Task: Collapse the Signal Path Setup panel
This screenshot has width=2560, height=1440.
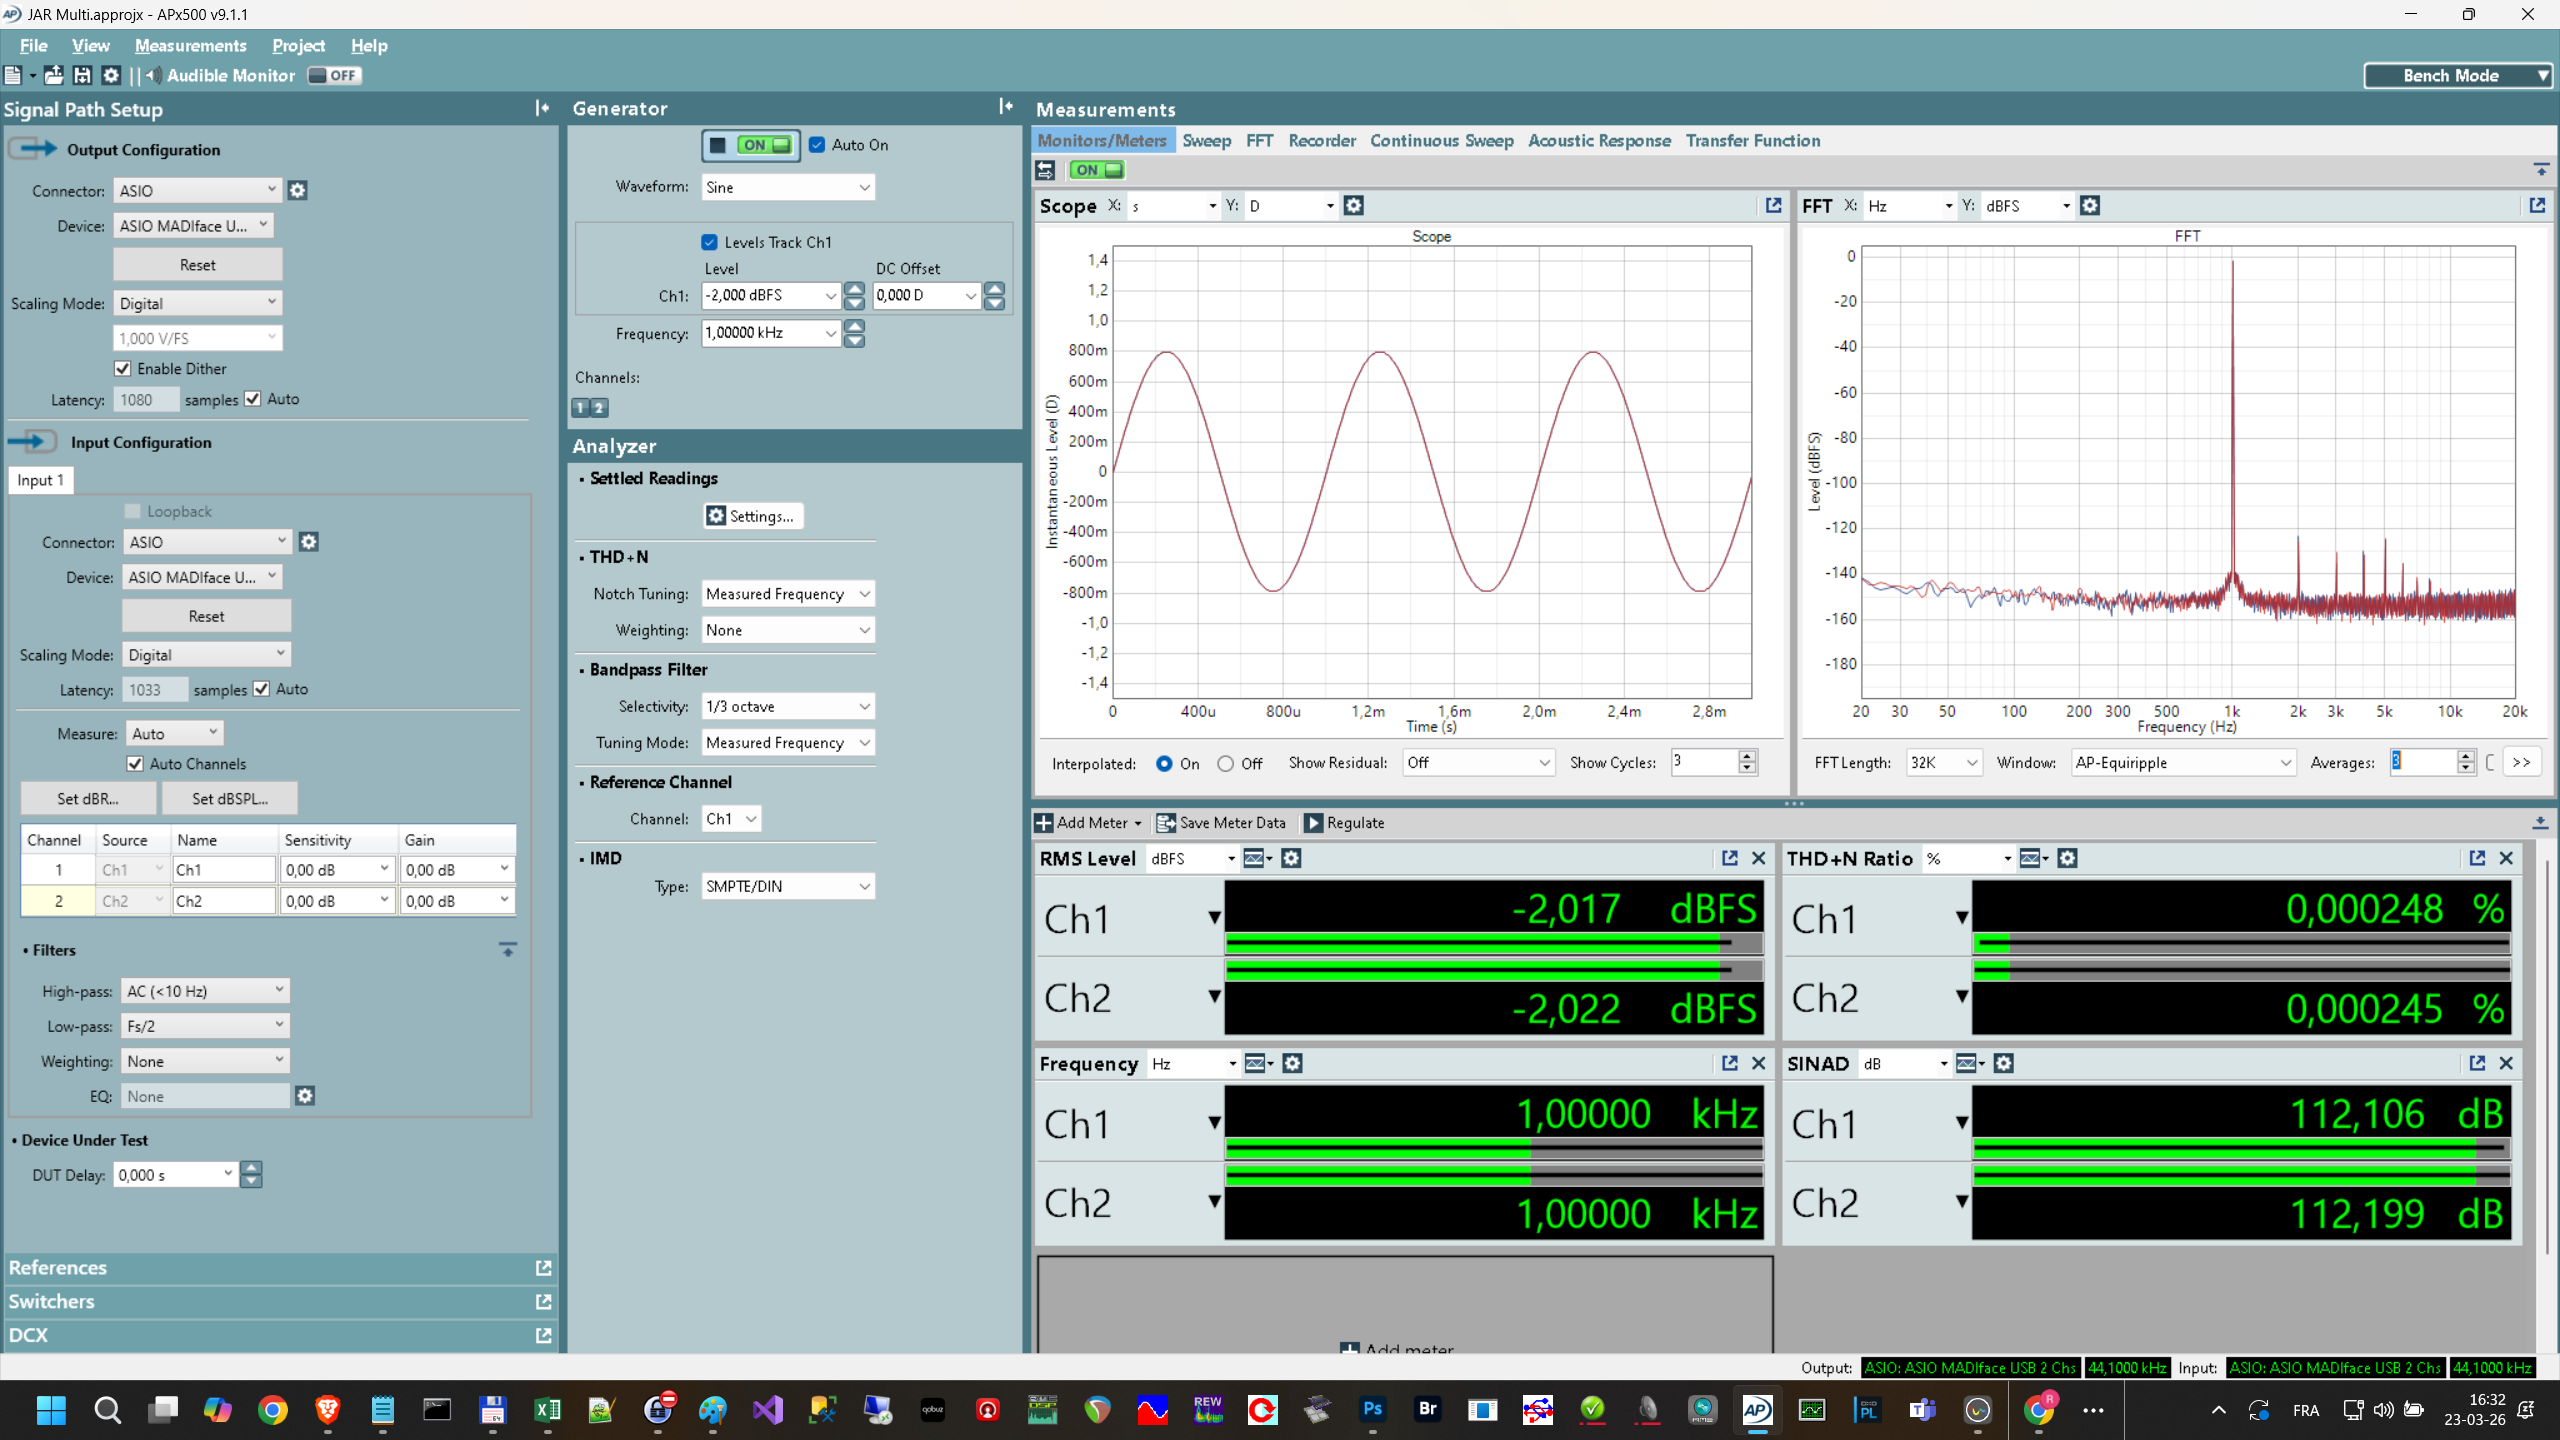Action: pos(541,108)
